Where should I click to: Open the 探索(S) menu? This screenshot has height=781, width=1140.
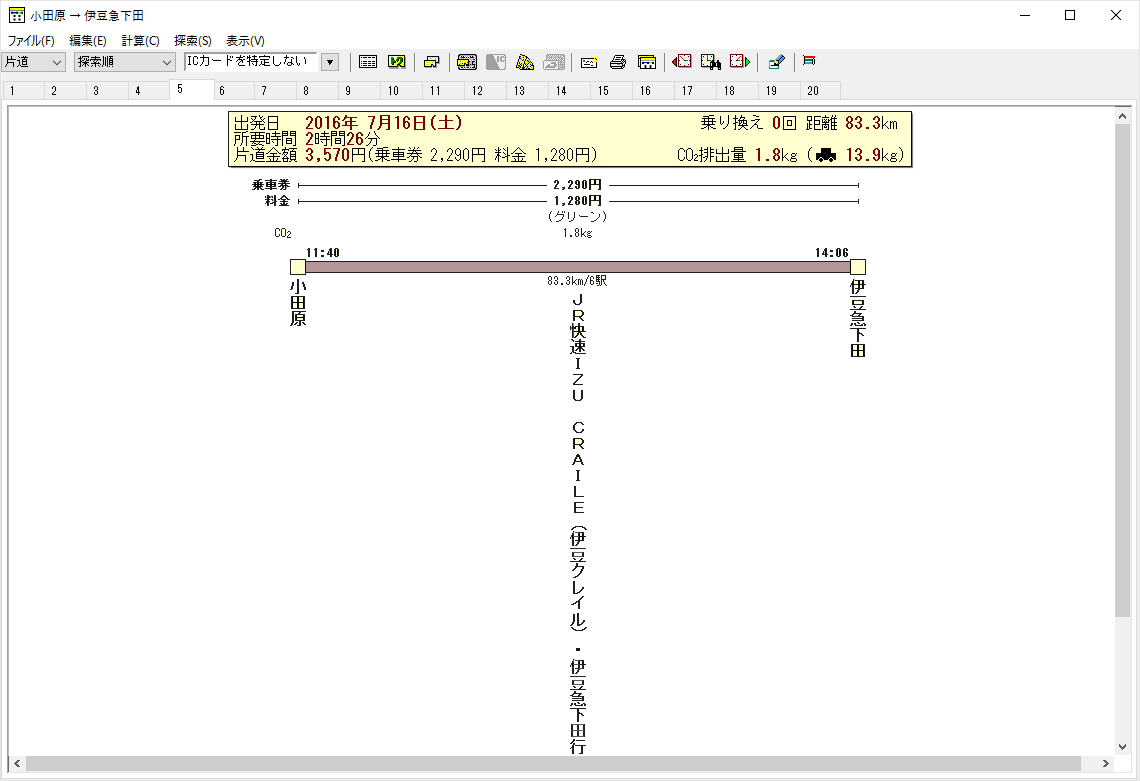point(192,41)
